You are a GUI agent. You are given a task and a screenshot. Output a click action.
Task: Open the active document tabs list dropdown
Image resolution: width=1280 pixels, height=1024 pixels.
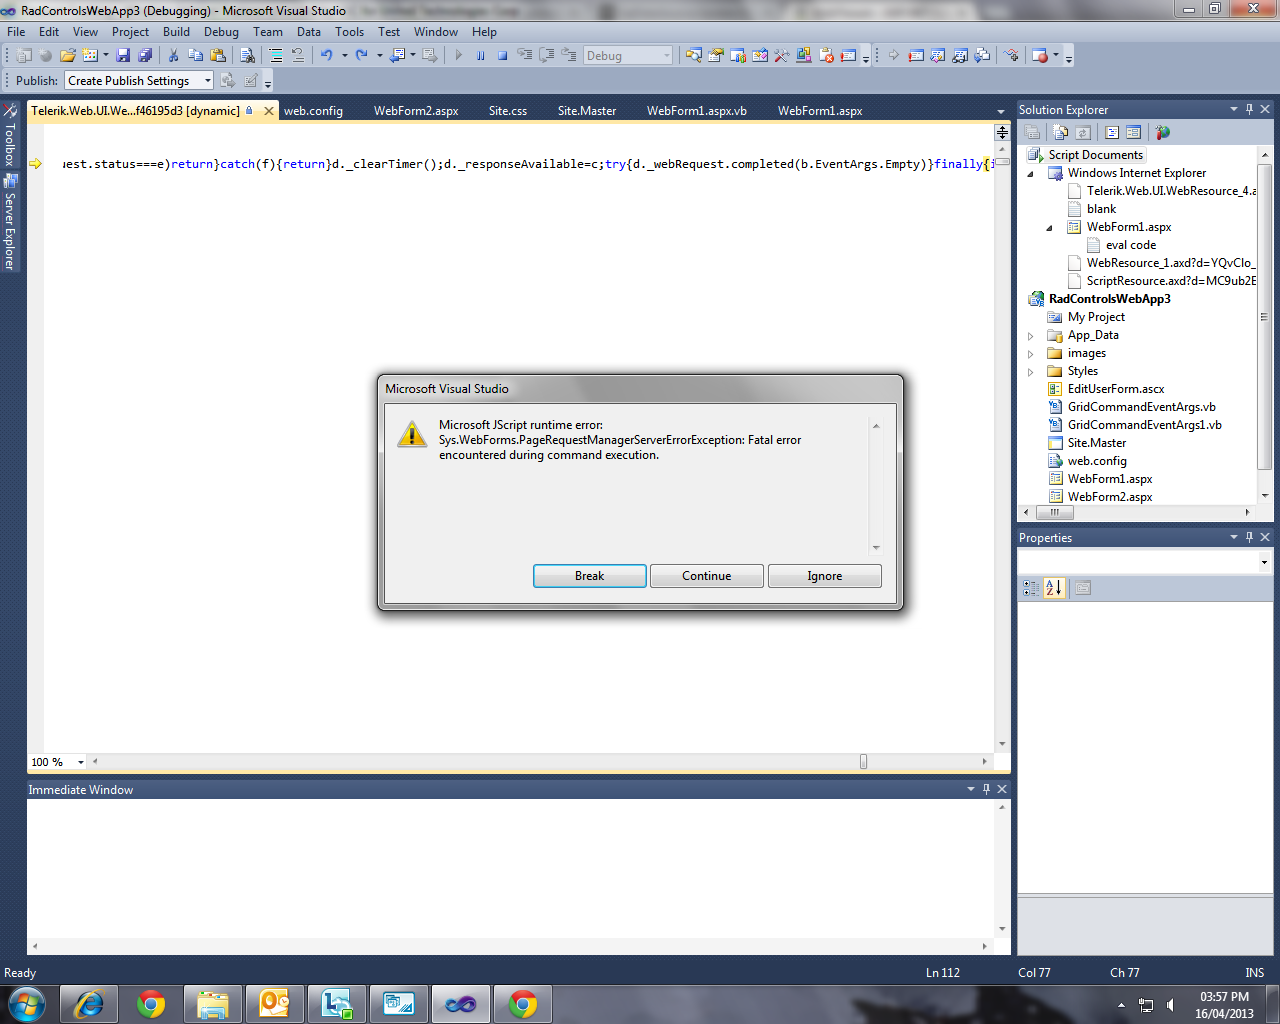tap(1001, 111)
